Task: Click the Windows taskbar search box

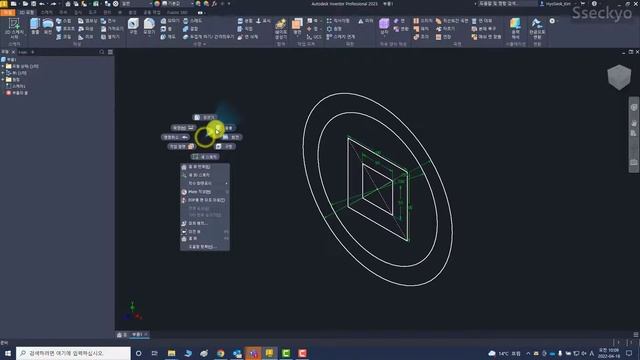Action: (x=73, y=353)
